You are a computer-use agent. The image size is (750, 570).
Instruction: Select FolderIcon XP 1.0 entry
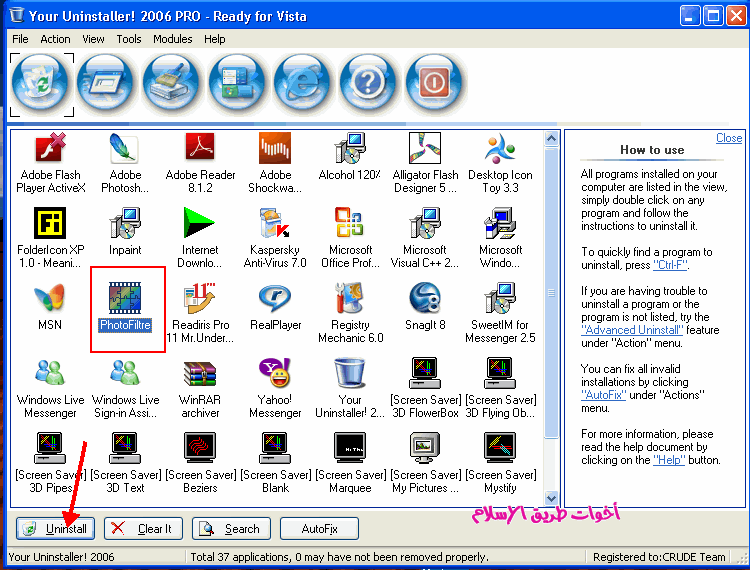(50, 238)
